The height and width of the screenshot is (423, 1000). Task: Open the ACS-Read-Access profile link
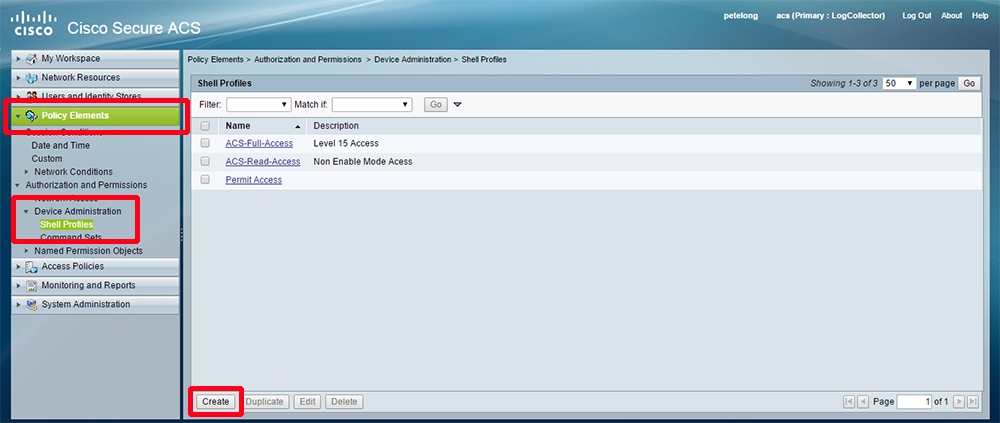tap(263, 161)
